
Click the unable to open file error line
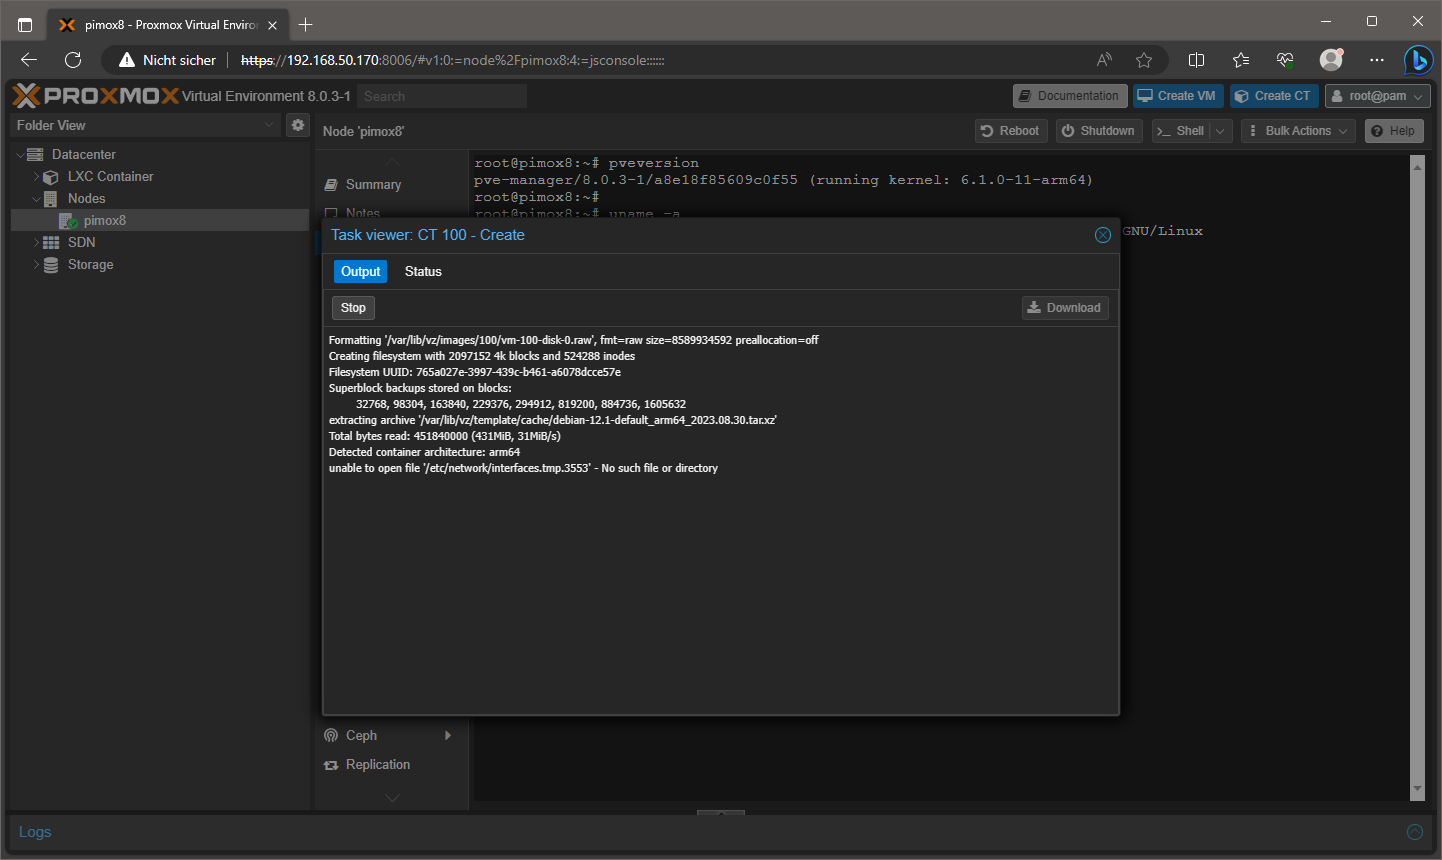click(523, 468)
